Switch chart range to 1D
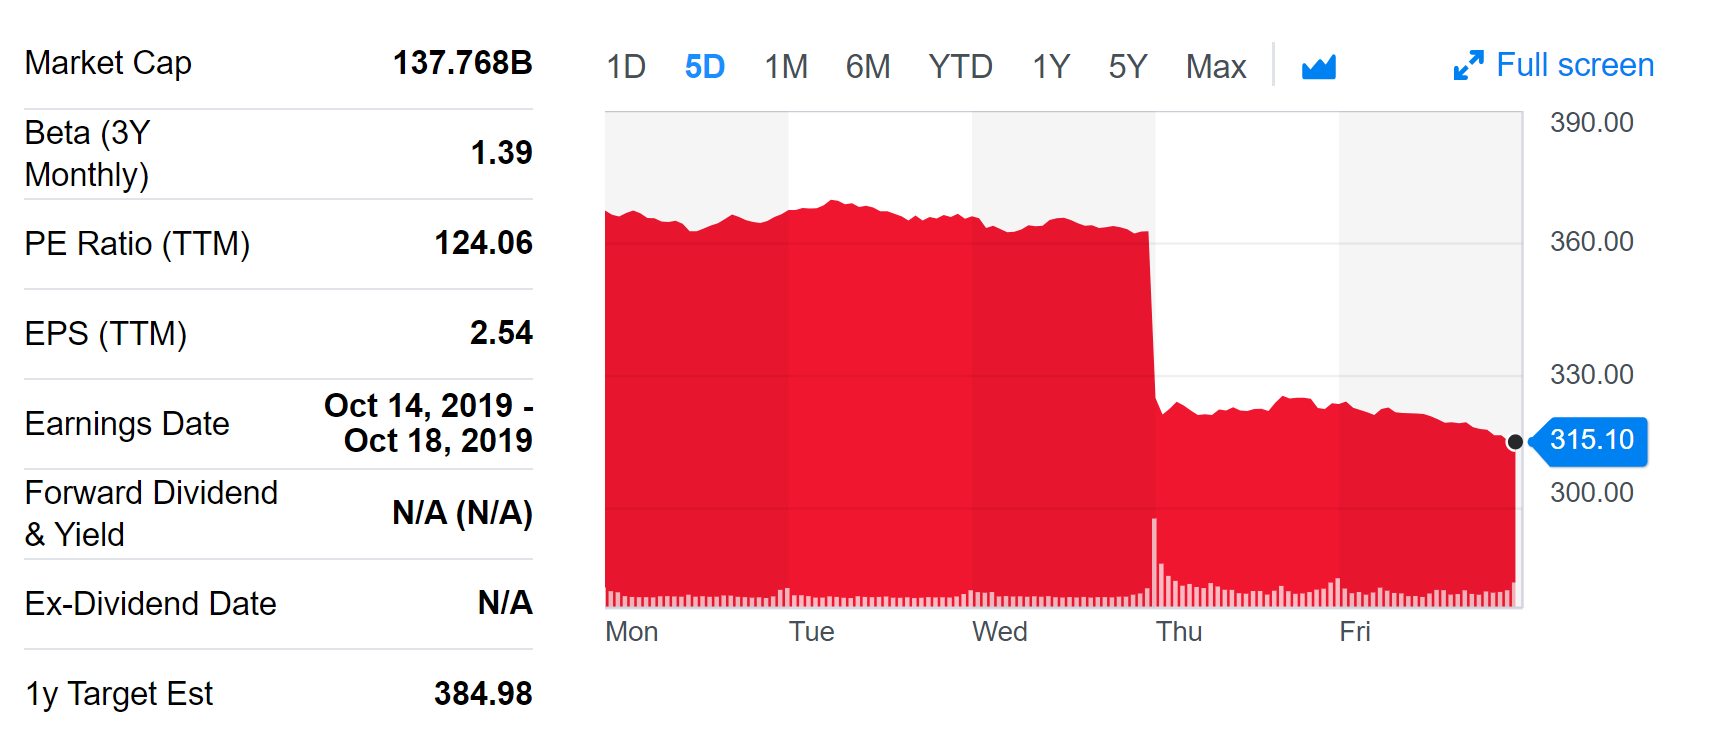Screen dimensions: 1711x749 [626, 67]
